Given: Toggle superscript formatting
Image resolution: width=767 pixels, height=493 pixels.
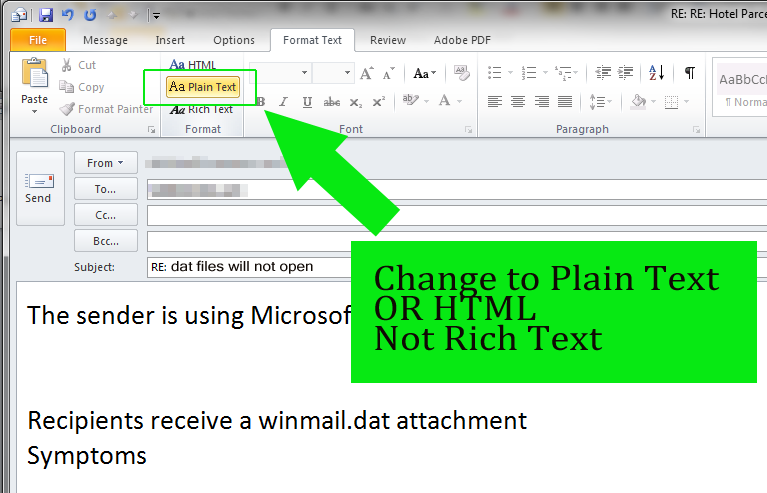Looking at the screenshot, I should [379, 102].
